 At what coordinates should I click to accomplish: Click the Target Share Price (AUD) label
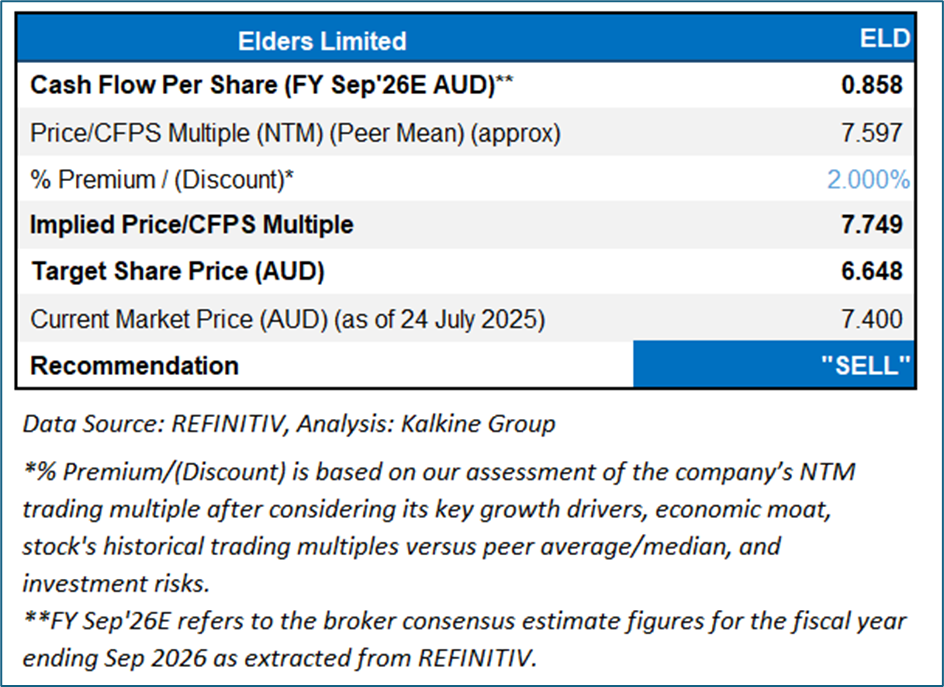coord(178,271)
